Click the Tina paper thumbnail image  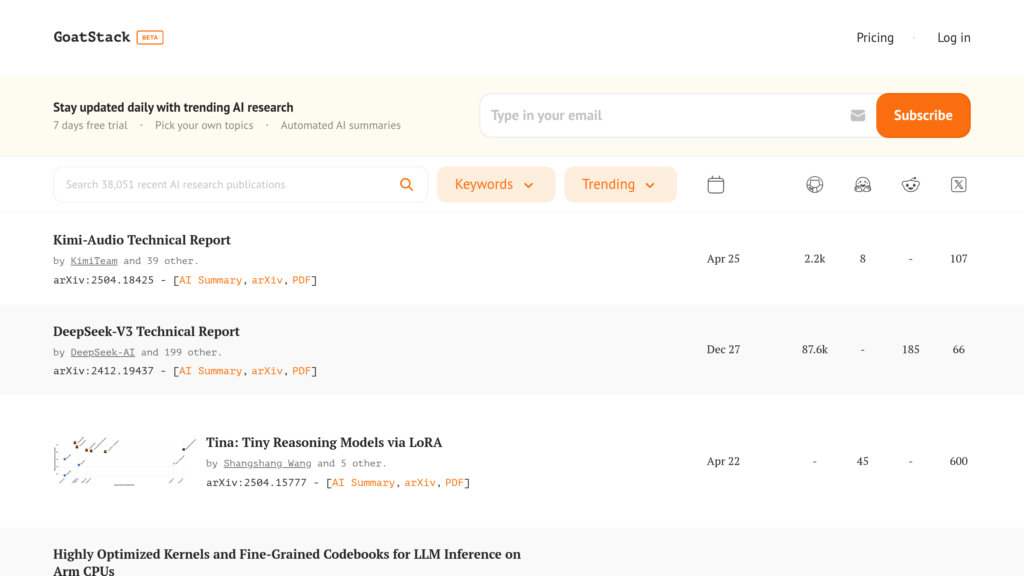pos(124,461)
